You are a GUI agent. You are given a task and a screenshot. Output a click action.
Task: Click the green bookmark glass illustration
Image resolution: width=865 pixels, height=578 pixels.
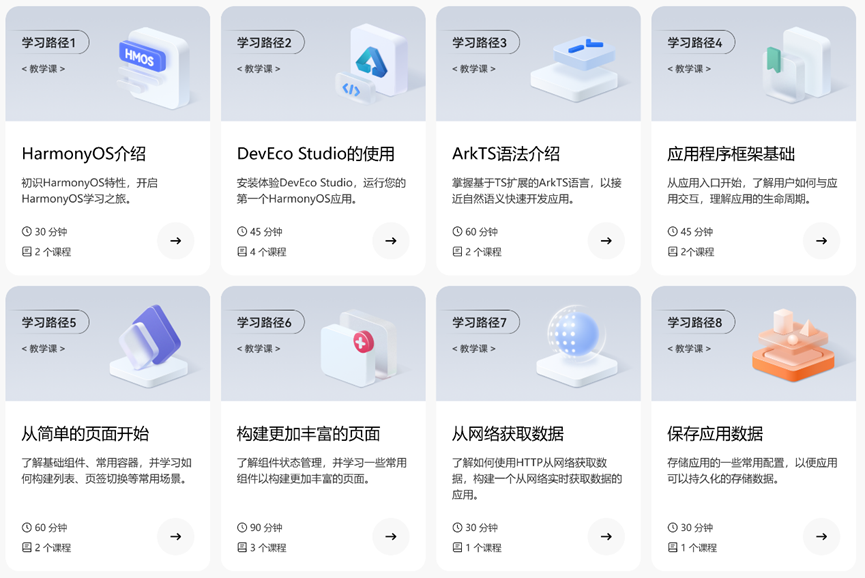797,65
